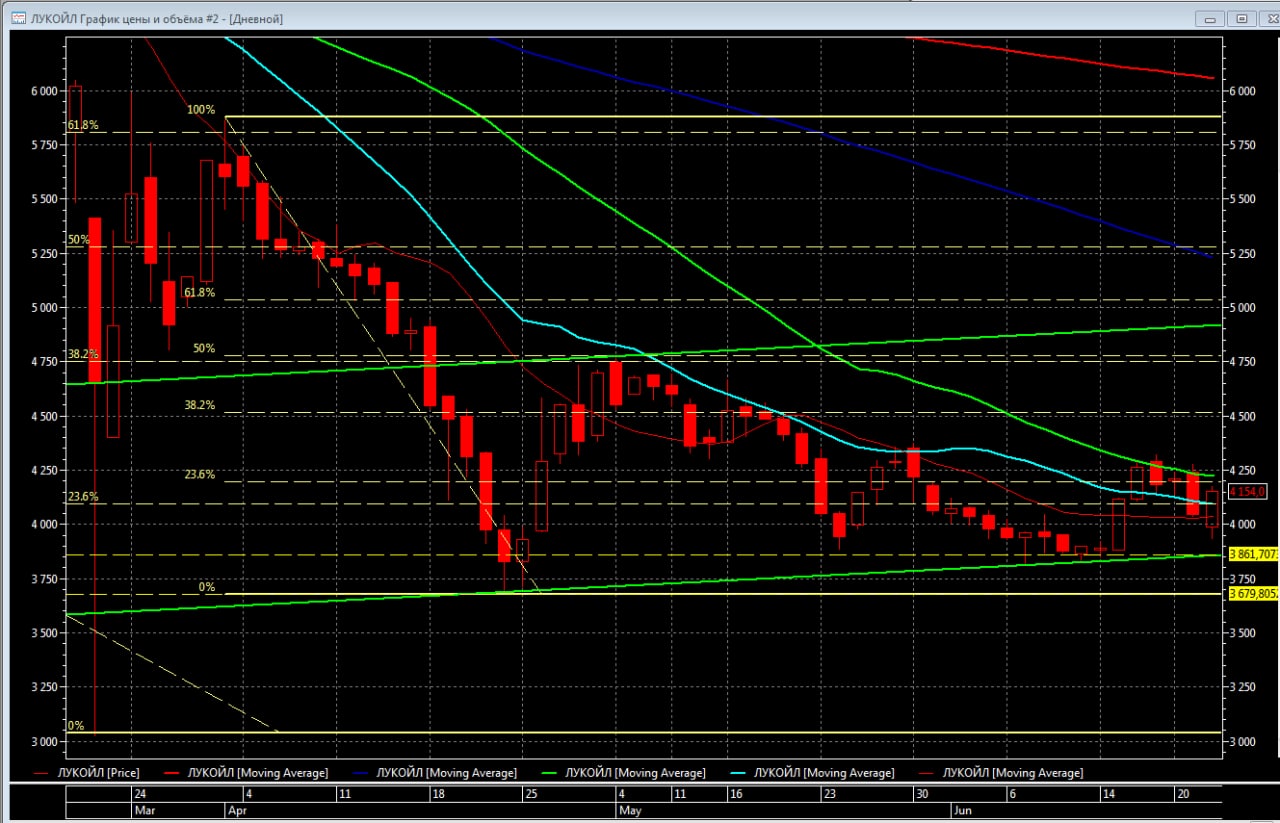
Task: Click the May month label on time axis
Action: (x=630, y=811)
